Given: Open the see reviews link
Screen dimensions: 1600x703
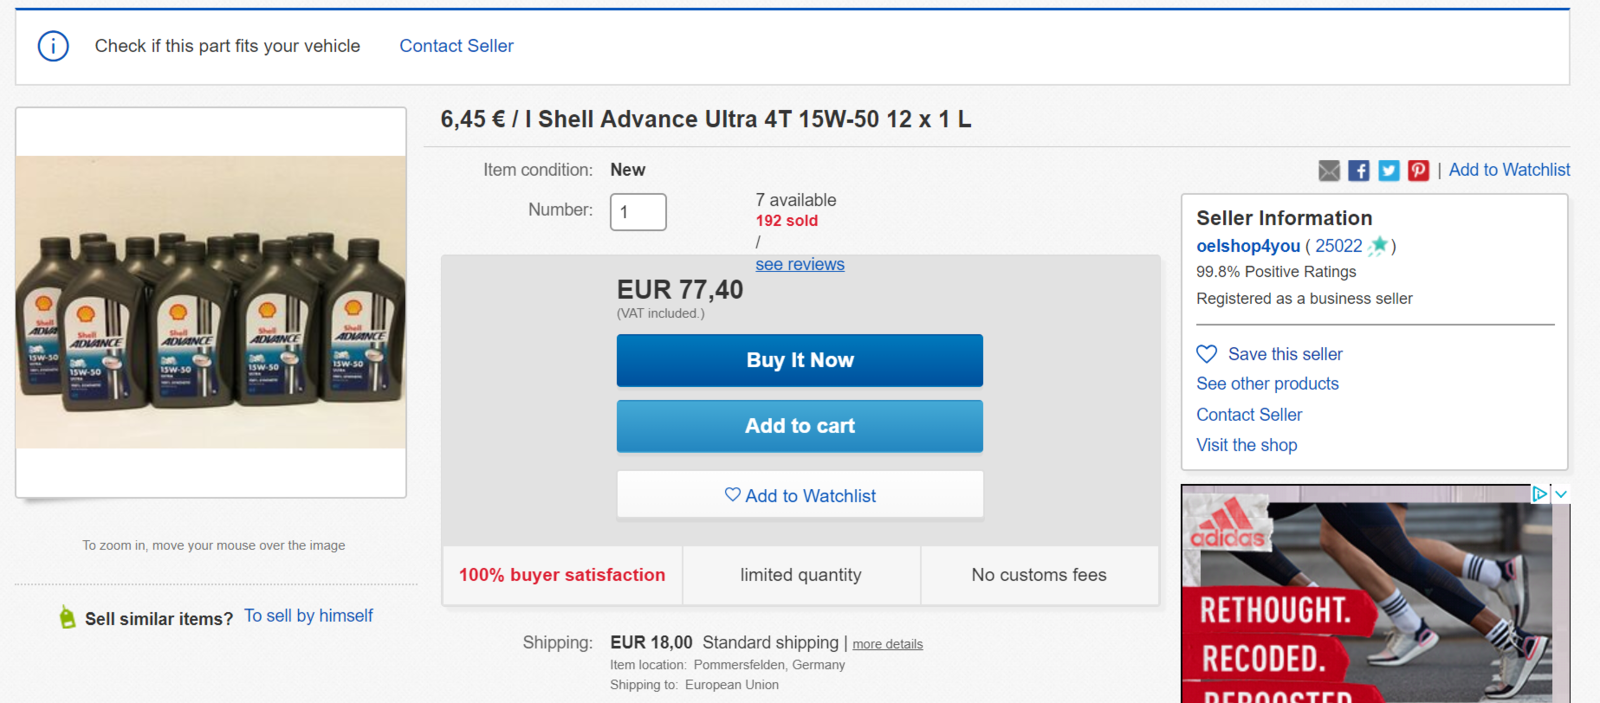Looking at the screenshot, I should [799, 265].
